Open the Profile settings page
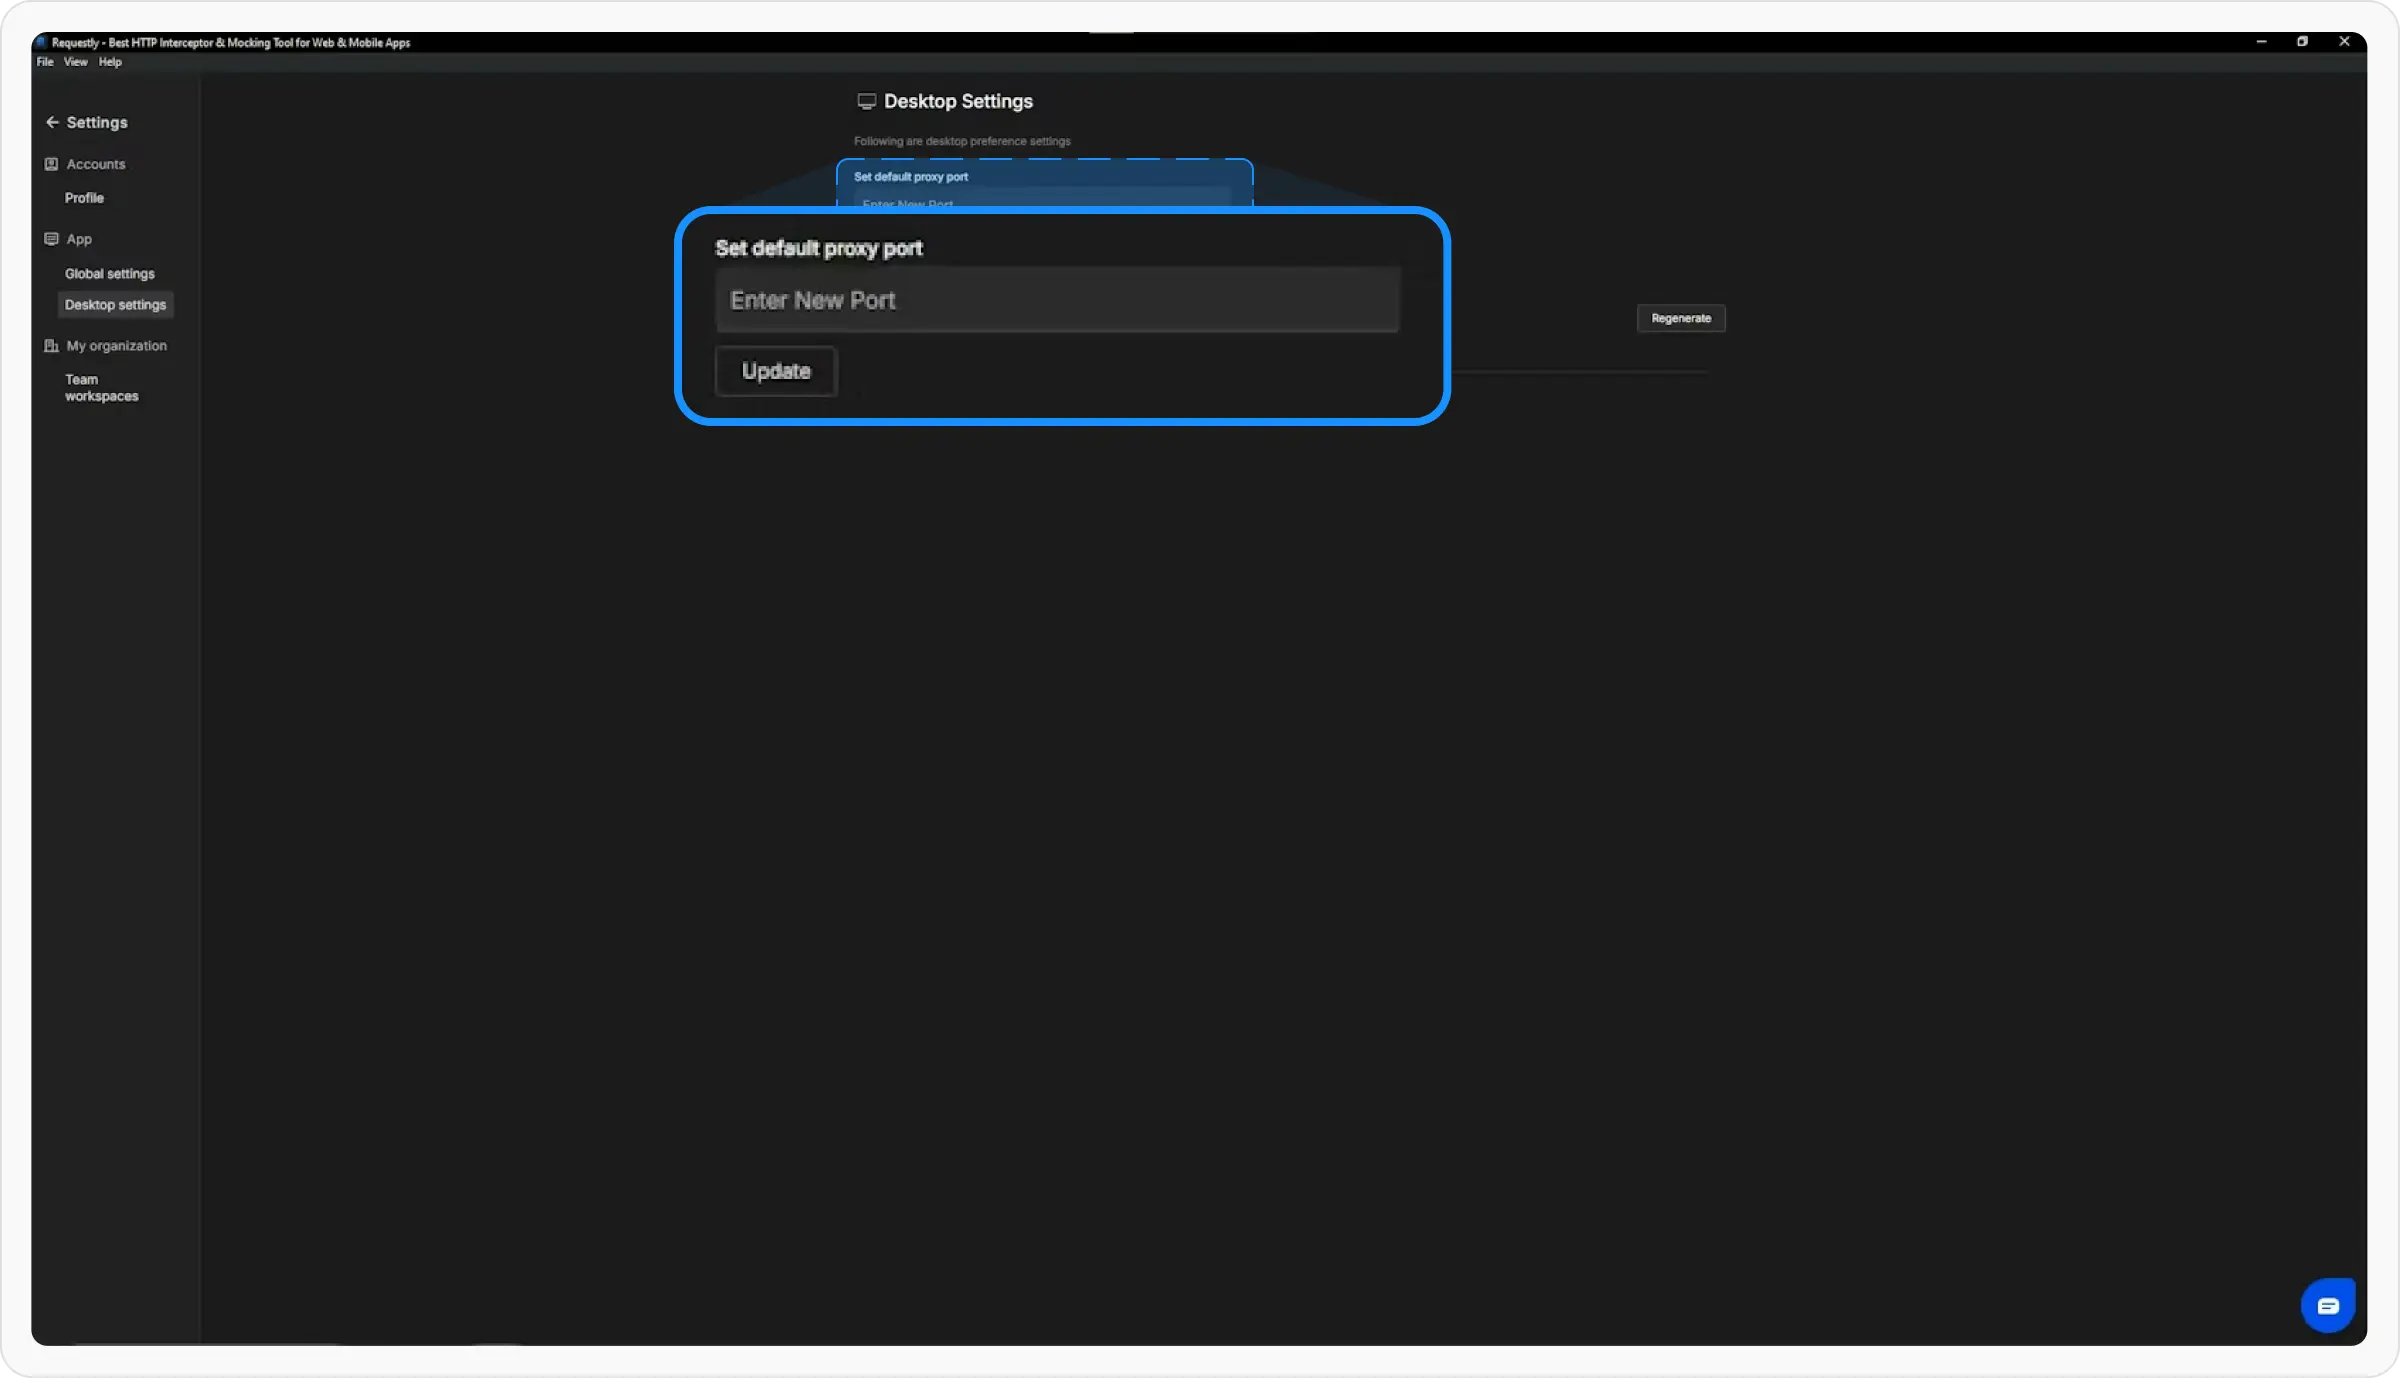The width and height of the screenshot is (2400, 1378). coord(83,197)
